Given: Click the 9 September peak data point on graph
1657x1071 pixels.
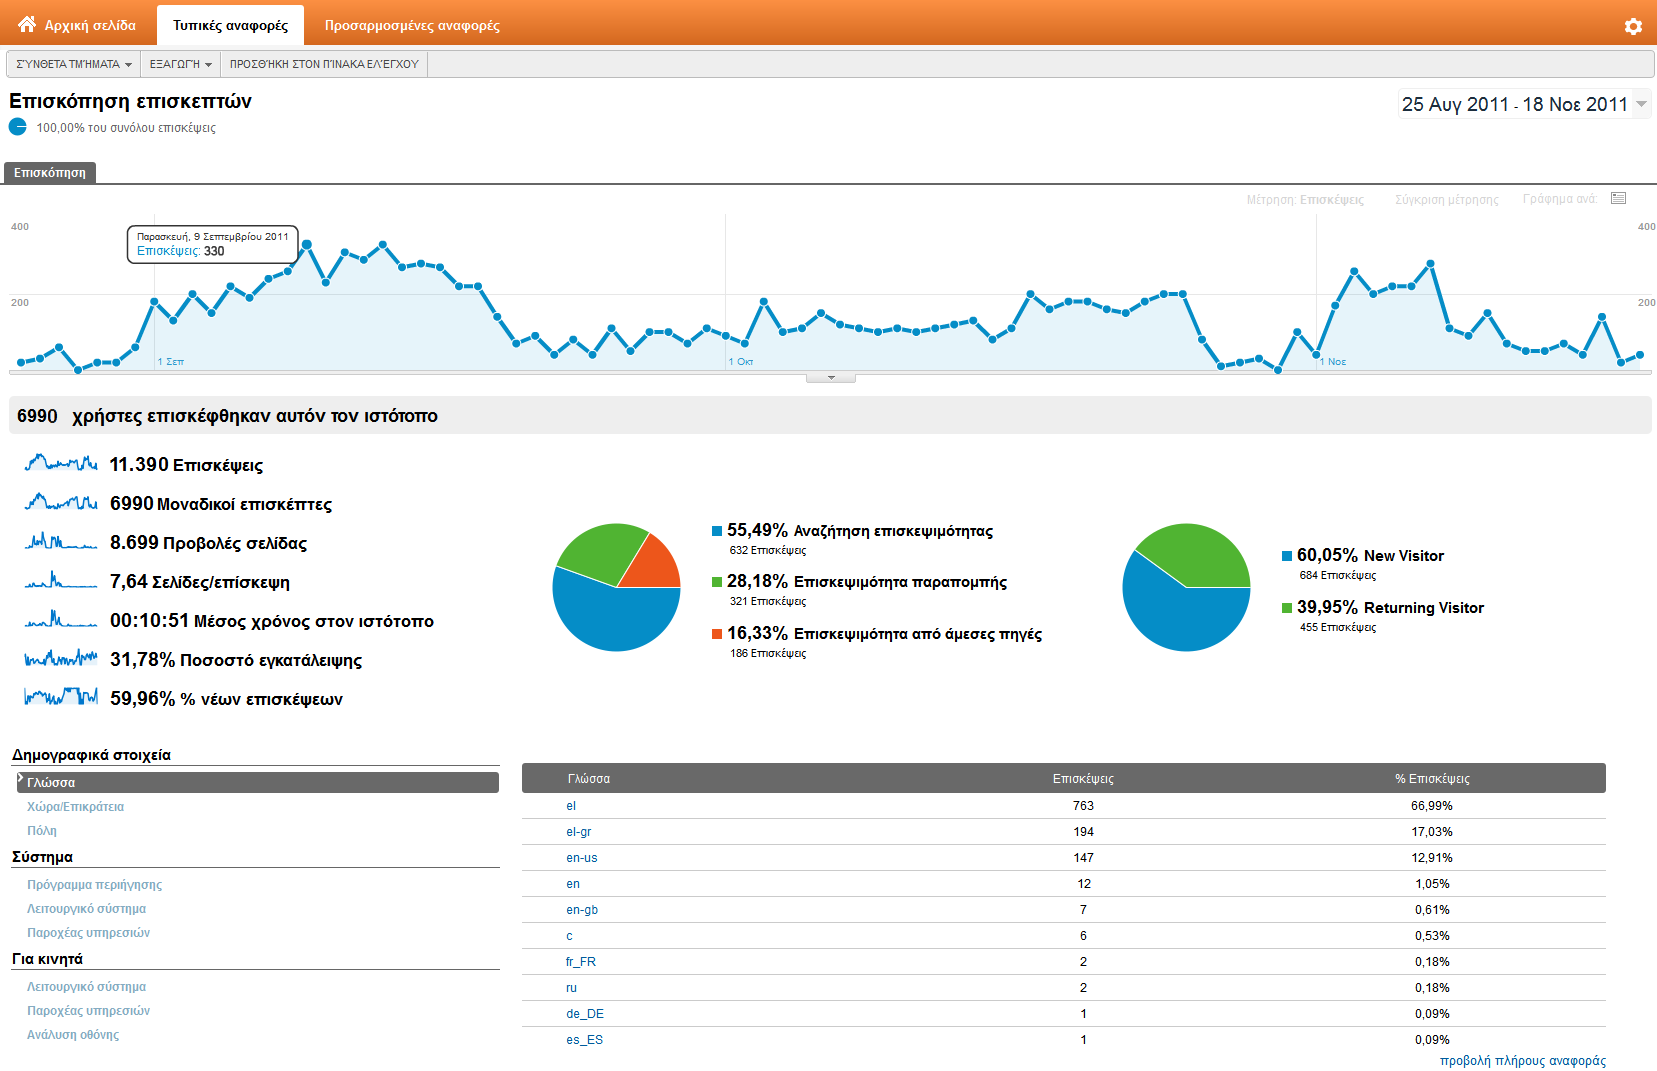Looking at the screenshot, I should [x=307, y=244].
